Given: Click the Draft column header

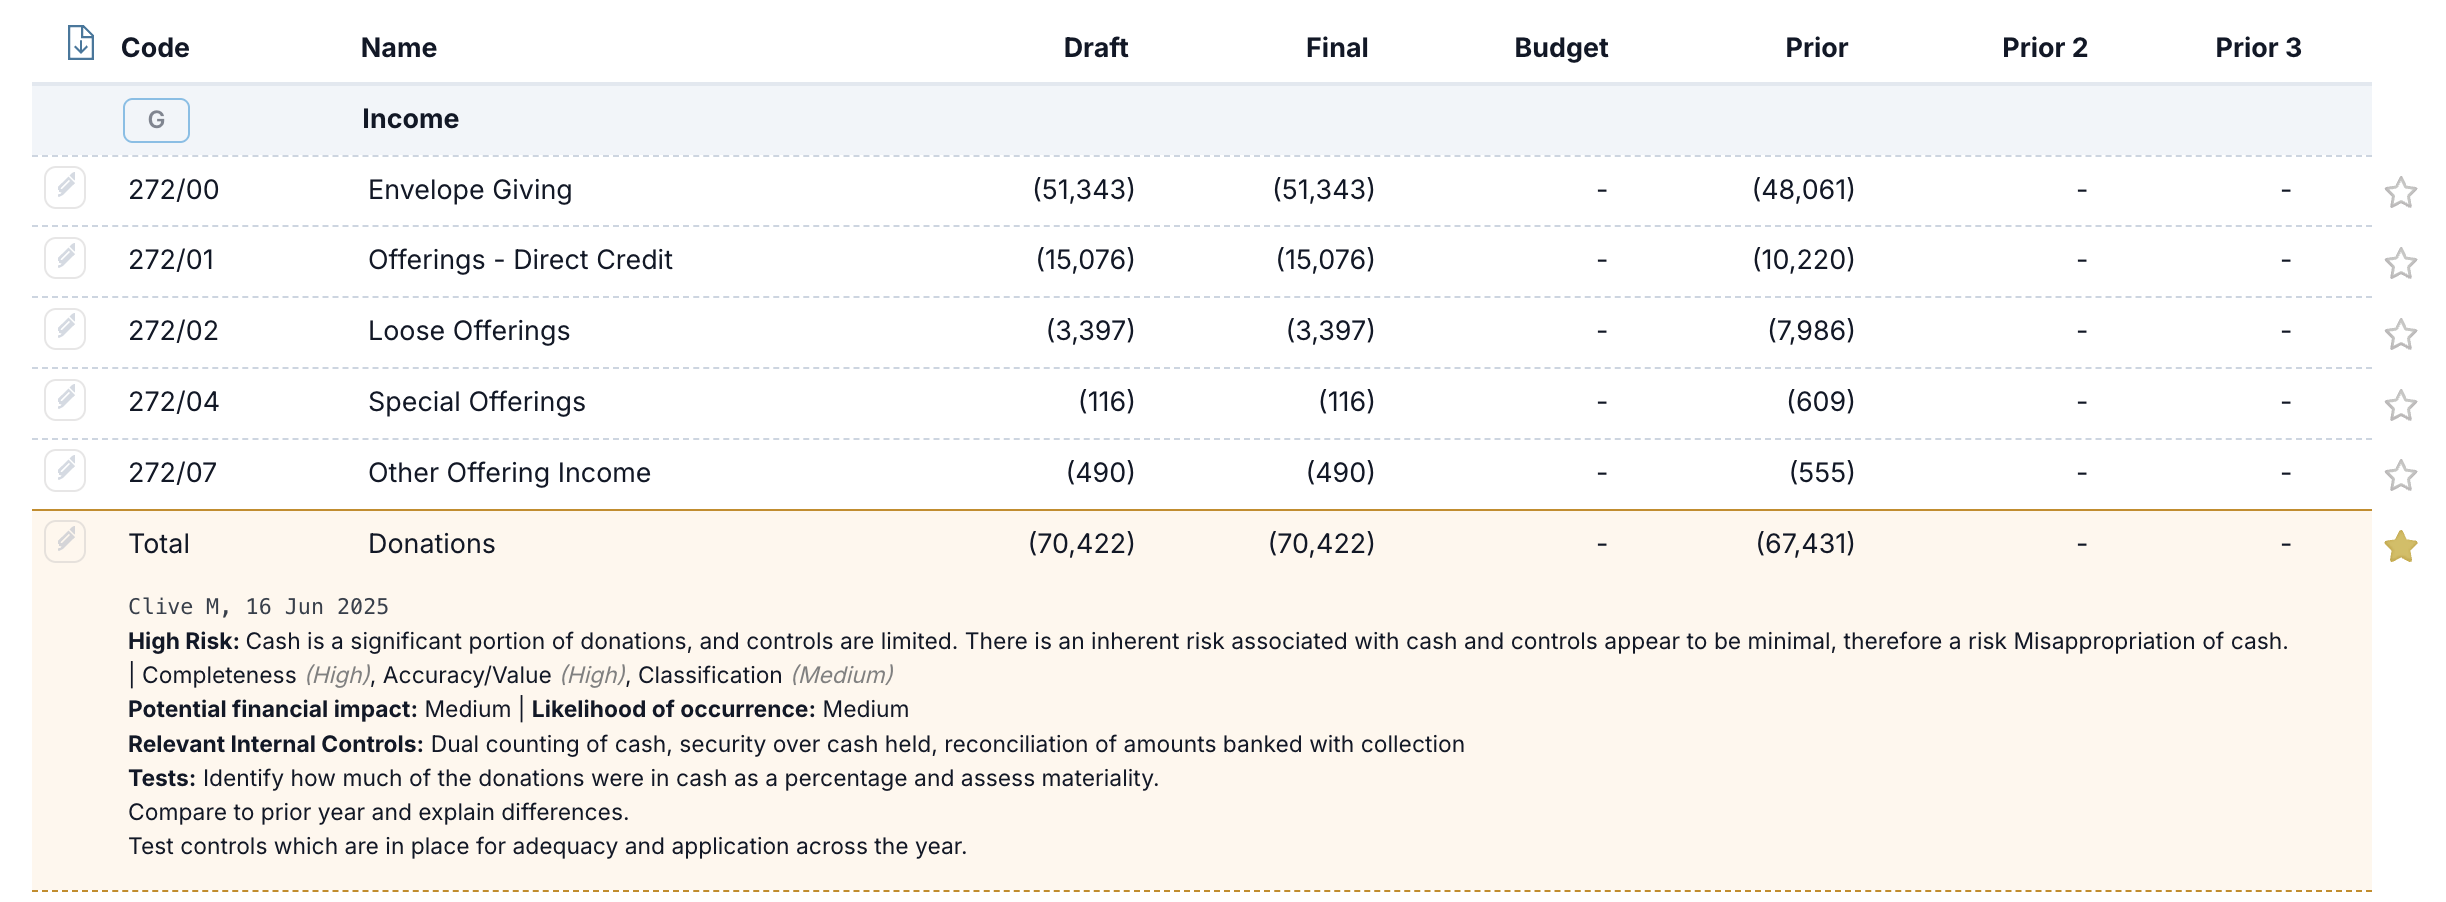Looking at the screenshot, I should pyautogui.click(x=1095, y=47).
